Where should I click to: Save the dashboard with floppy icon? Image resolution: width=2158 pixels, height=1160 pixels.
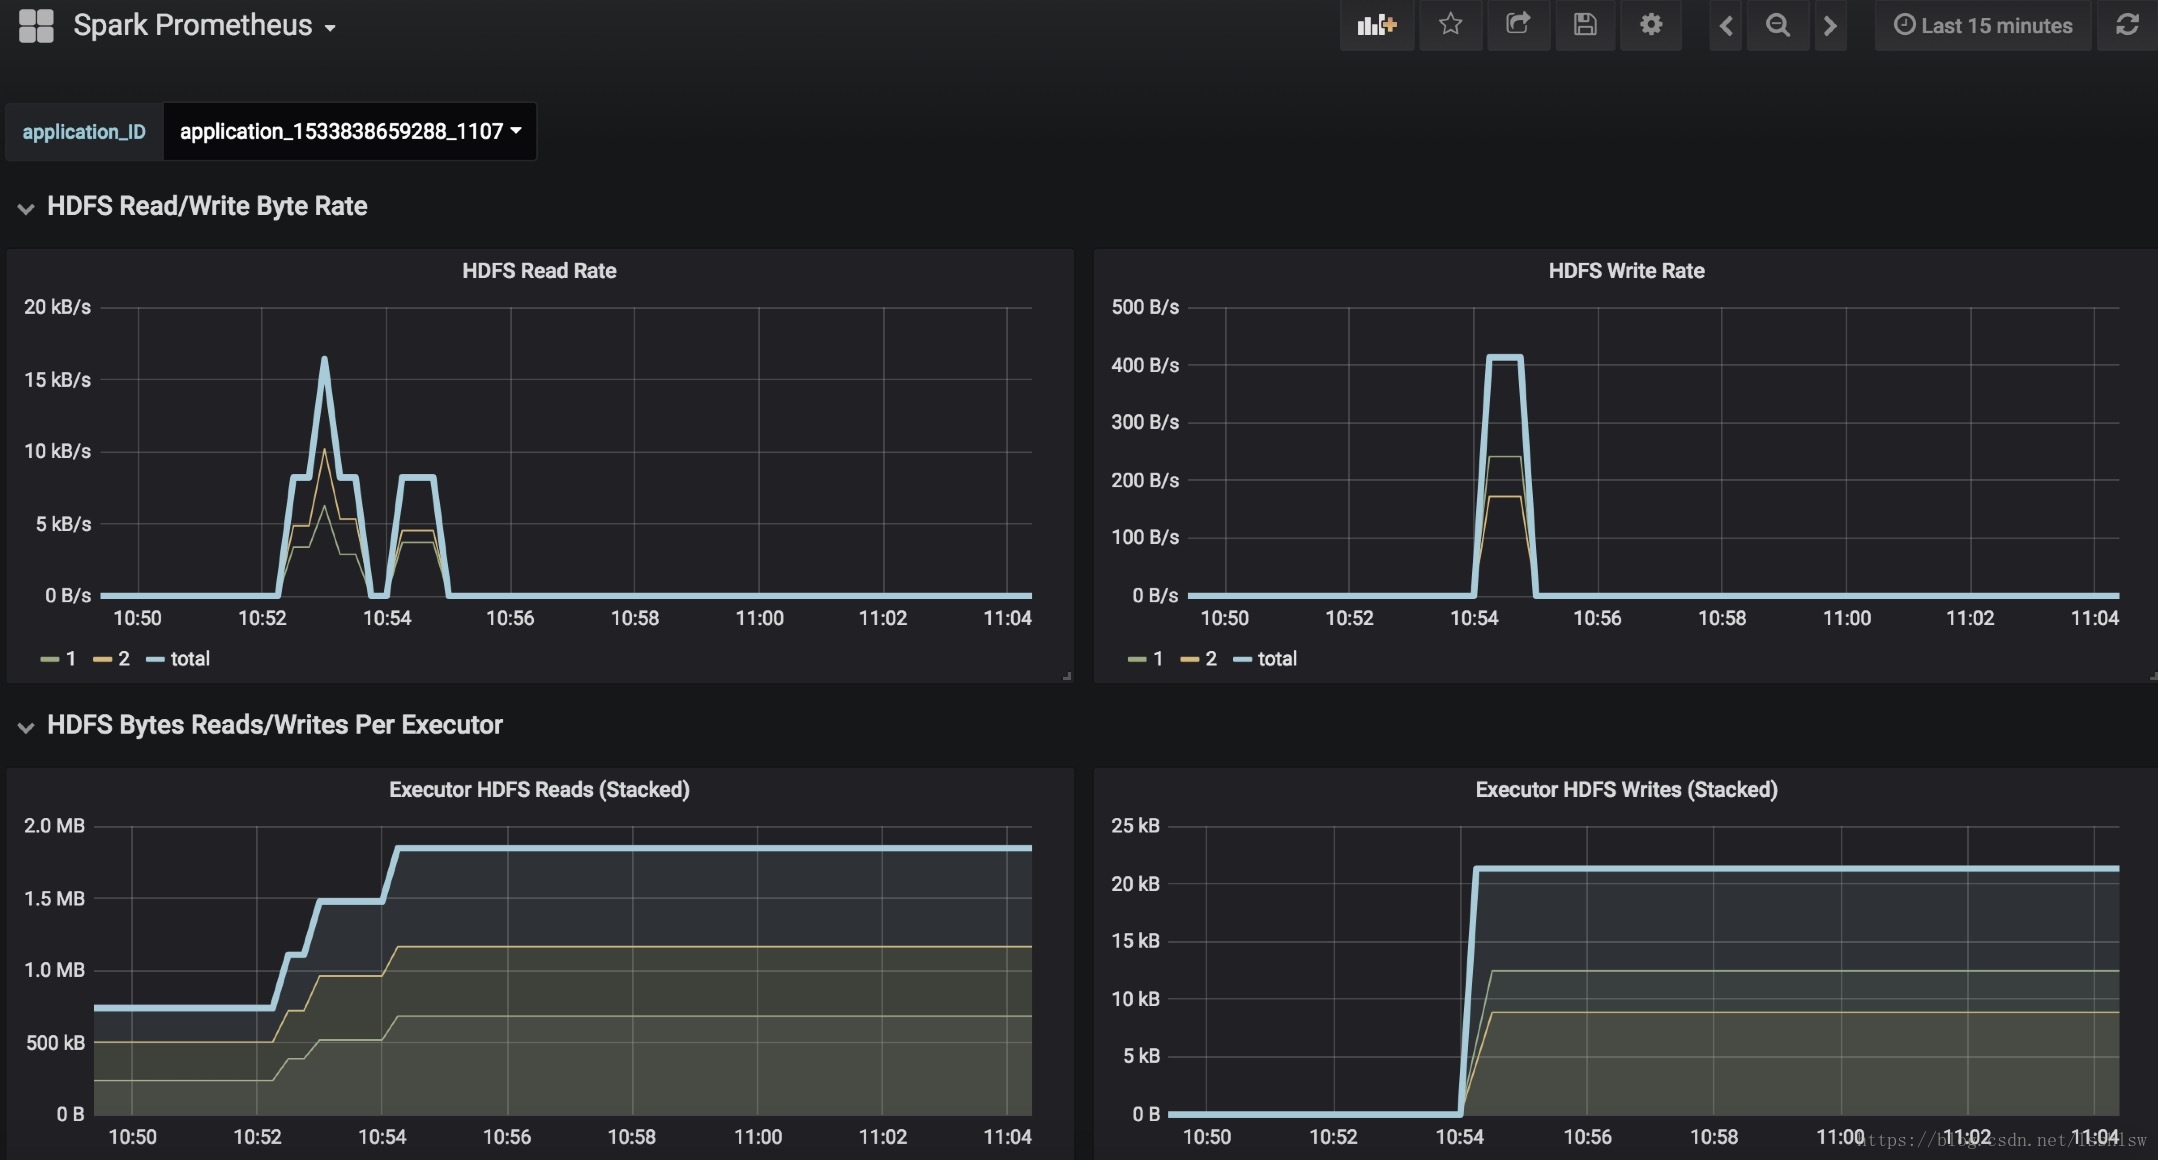(x=1584, y=25)
